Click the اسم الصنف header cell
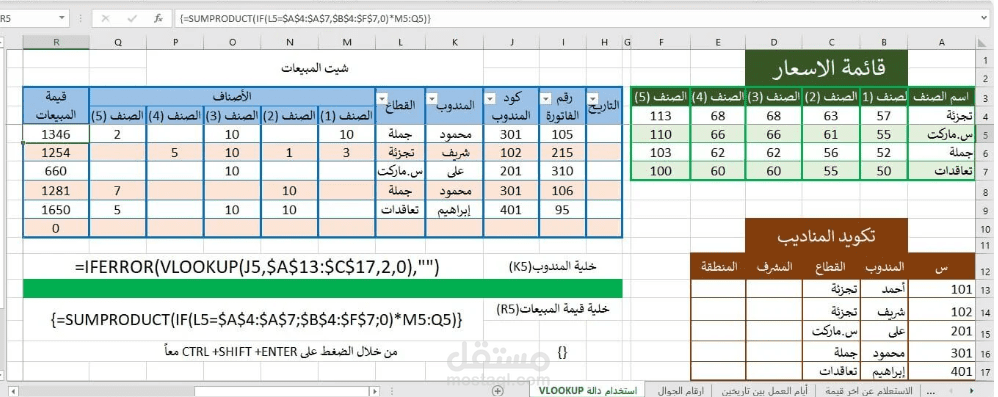Image resolution: width=998 pixels, height=397 pixels. click(x=941, y=97)
